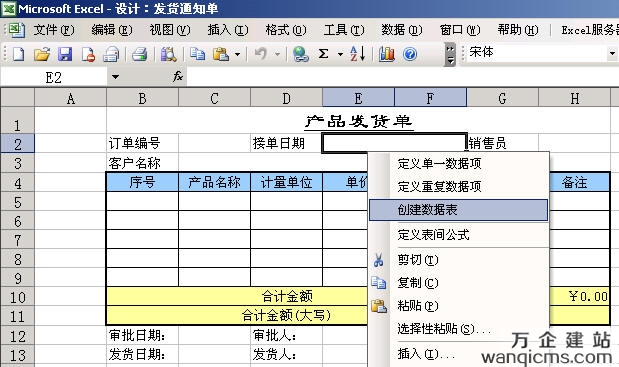Open a file with the Open folder icon
The width and height of the screenshot is (619, 367).
[41, 54]
